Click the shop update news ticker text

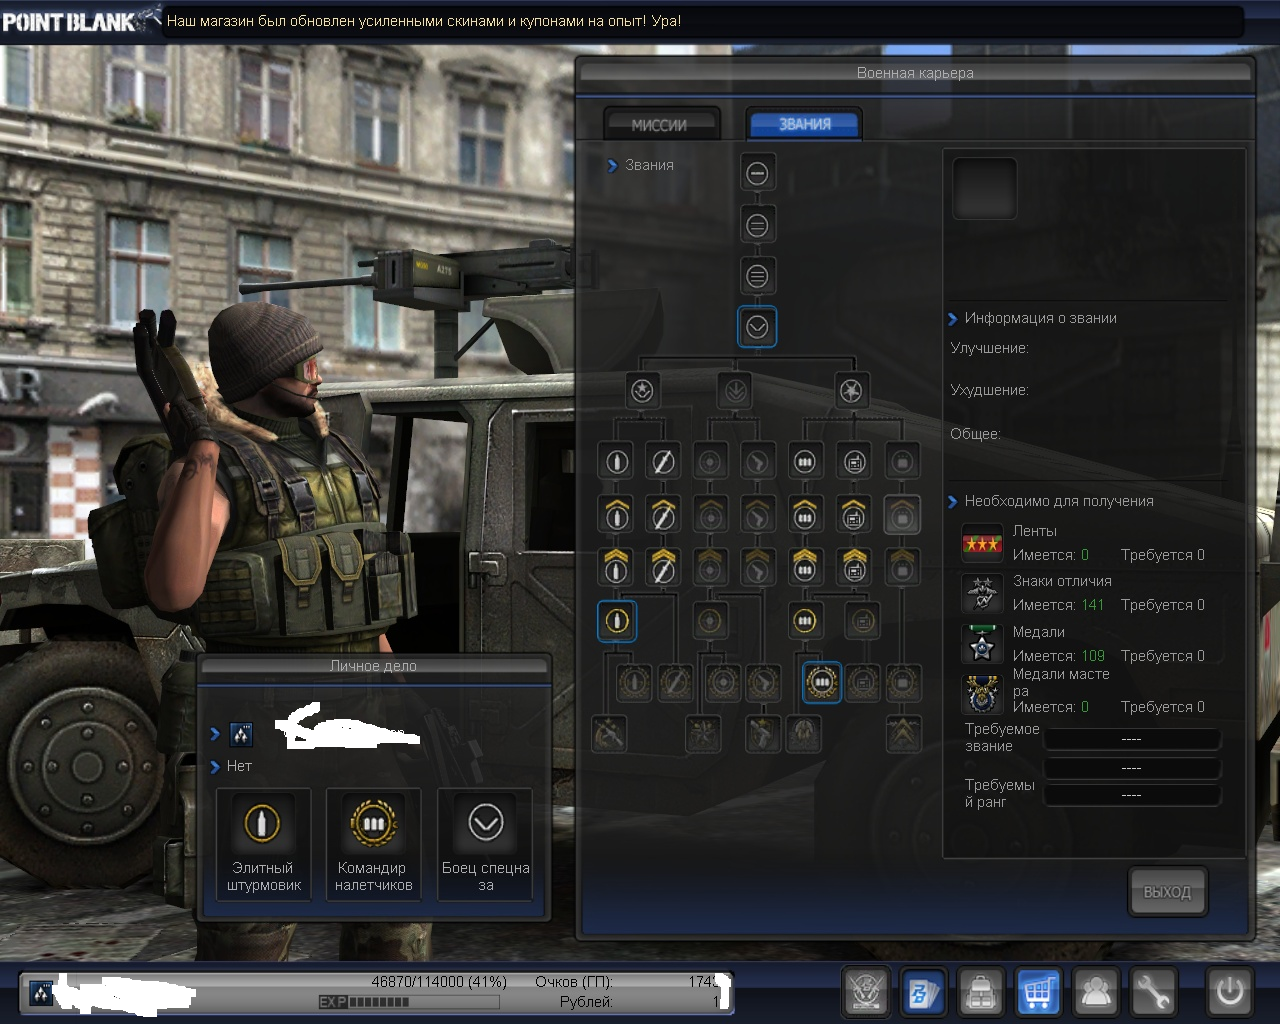click(x=424, y=21)
